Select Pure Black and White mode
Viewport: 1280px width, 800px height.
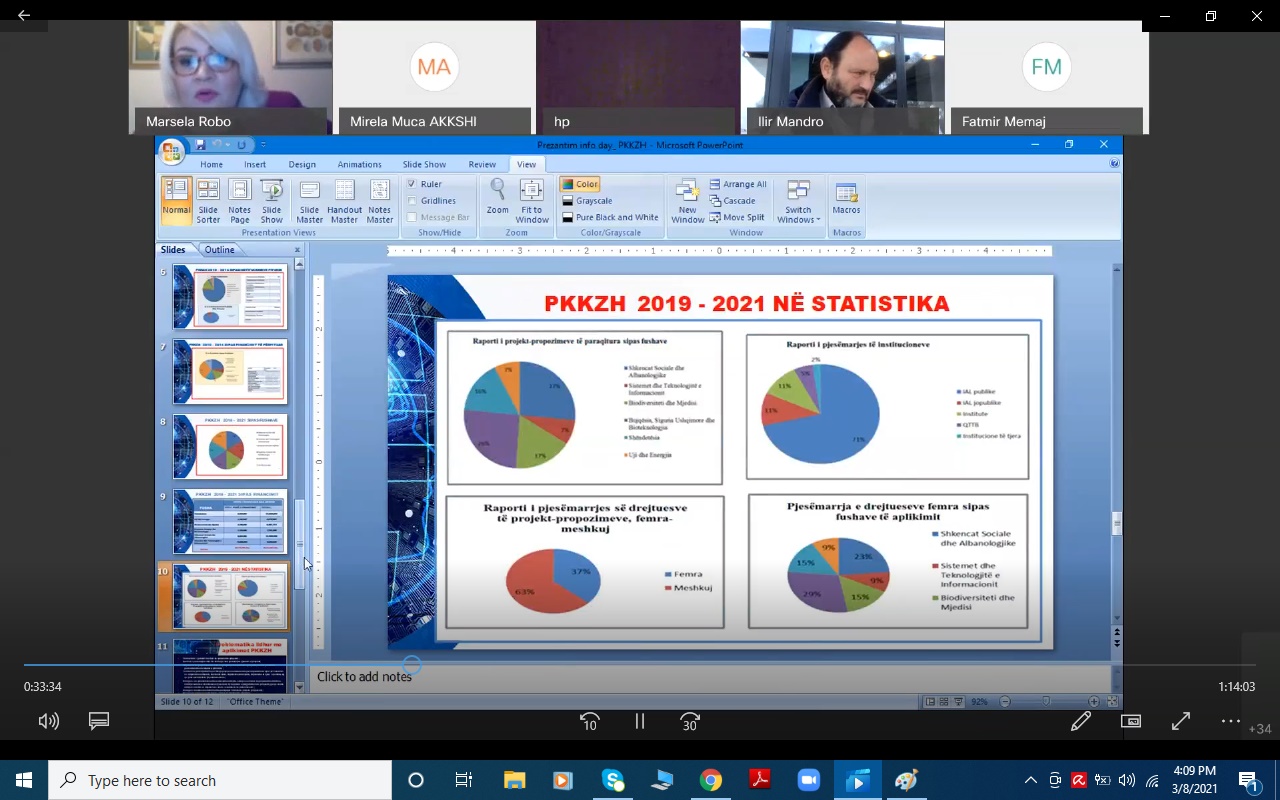[x=609, y=217]
